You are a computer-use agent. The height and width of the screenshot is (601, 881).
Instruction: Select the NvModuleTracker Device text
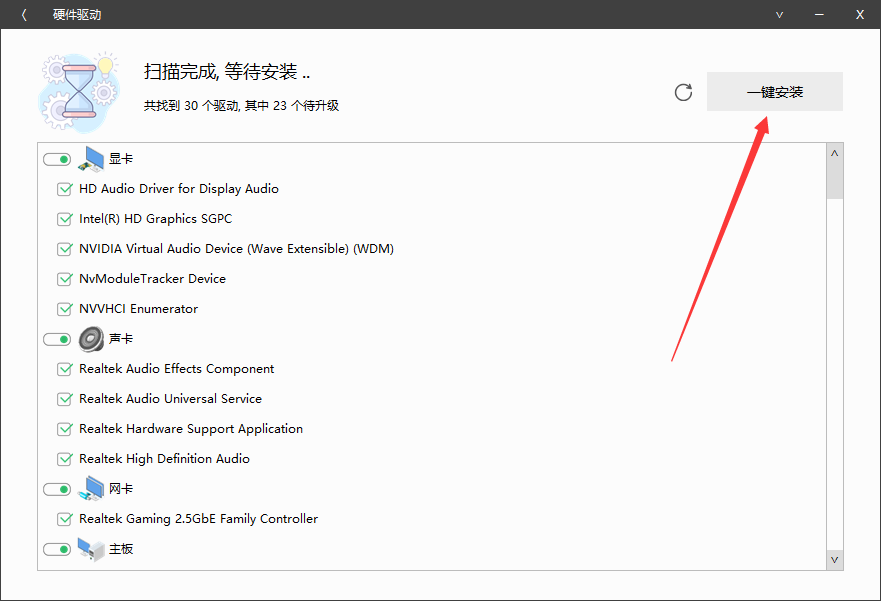tap(152, 279)
